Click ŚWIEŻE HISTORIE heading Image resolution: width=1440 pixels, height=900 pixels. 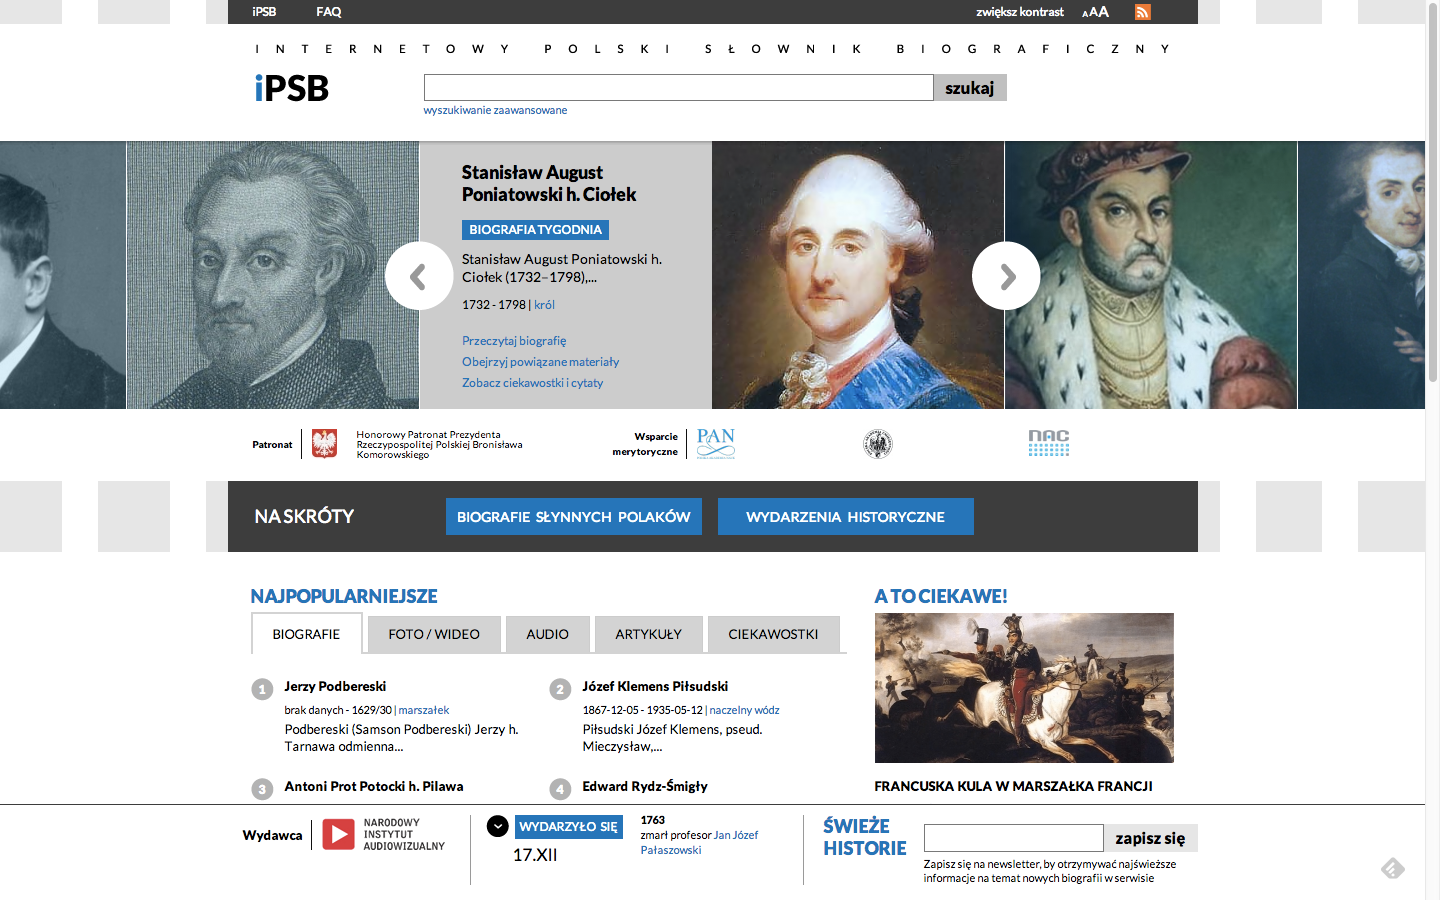point(865,837)
